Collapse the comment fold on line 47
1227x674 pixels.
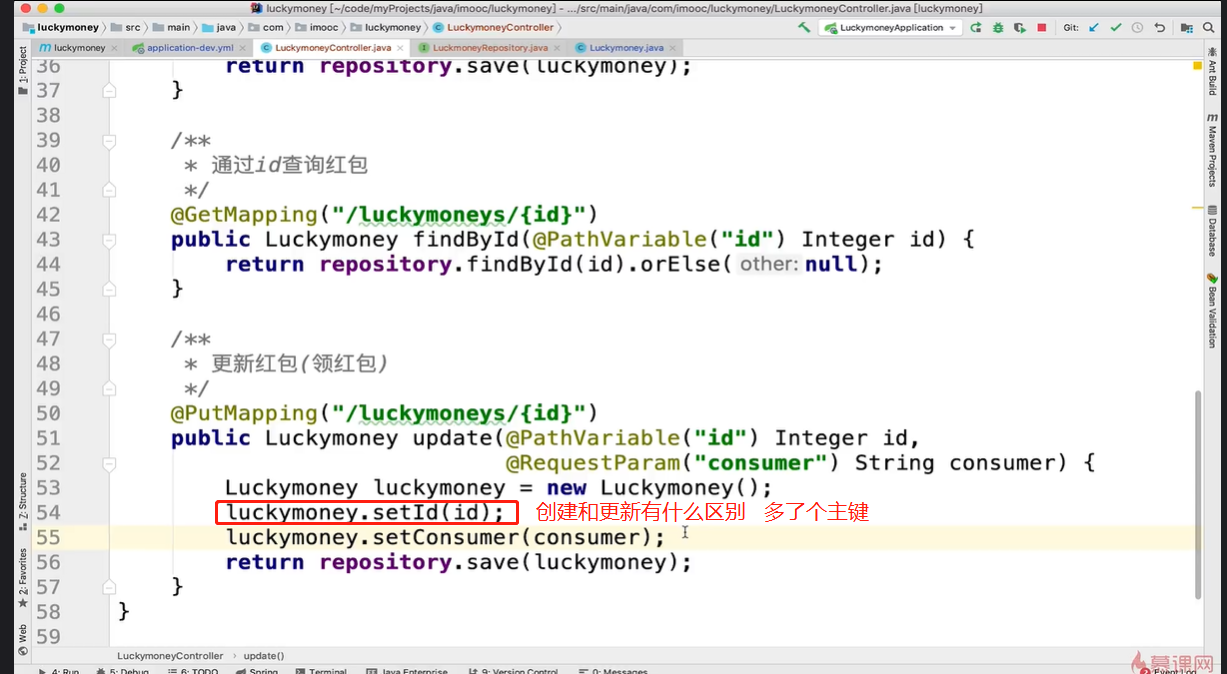109,339
